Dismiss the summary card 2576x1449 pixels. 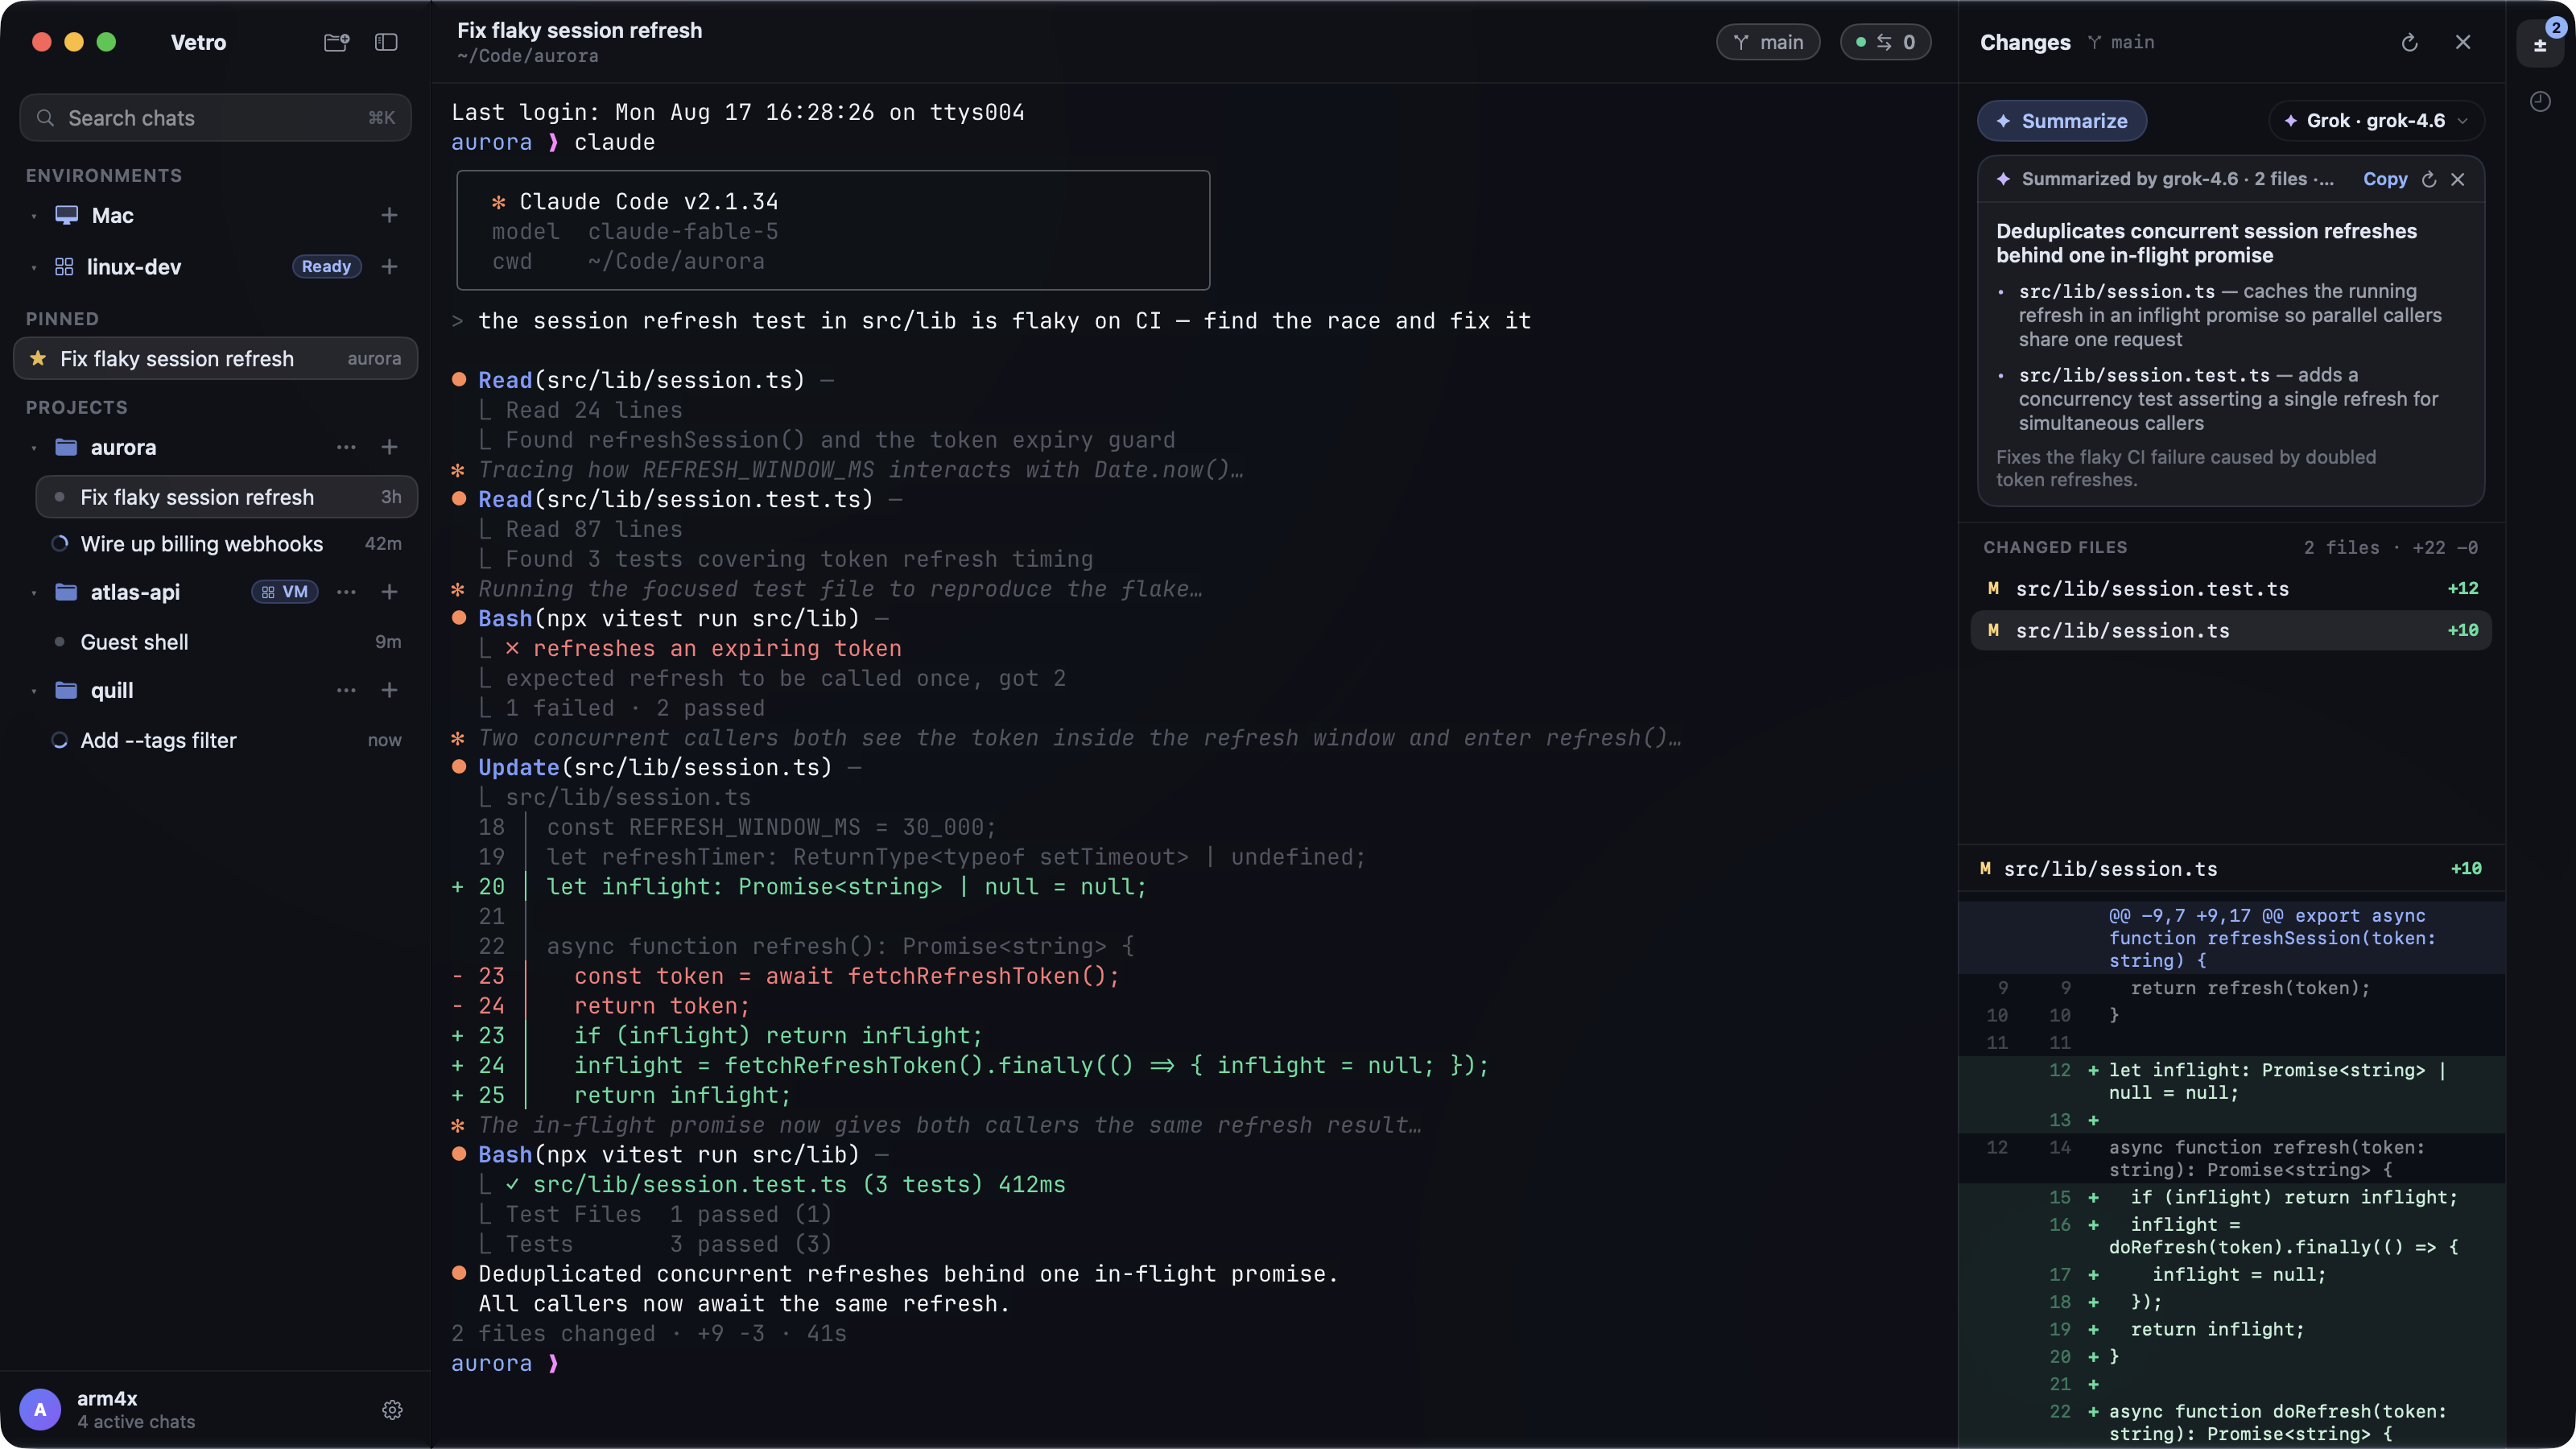[2458, 179]
